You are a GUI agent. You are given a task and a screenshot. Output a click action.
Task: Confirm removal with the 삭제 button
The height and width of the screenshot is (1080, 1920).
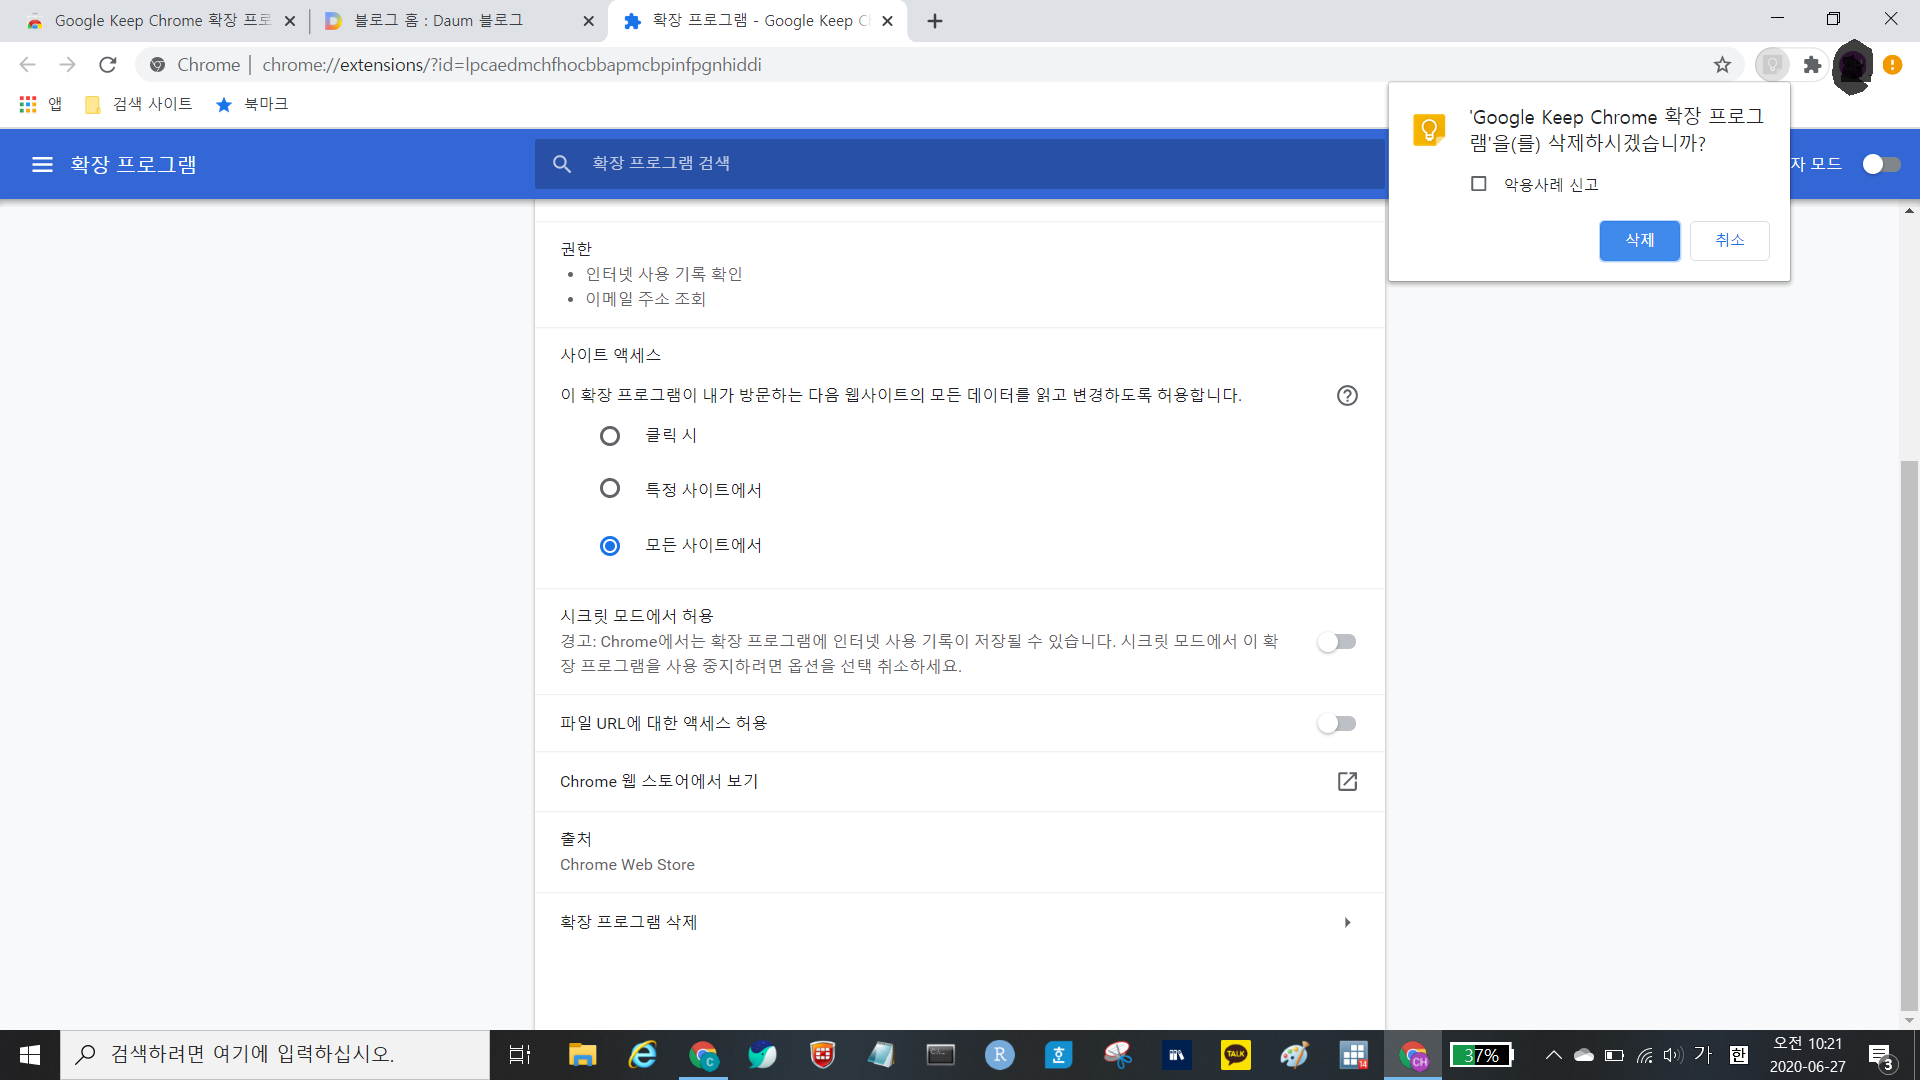(x=1639, y=241)
